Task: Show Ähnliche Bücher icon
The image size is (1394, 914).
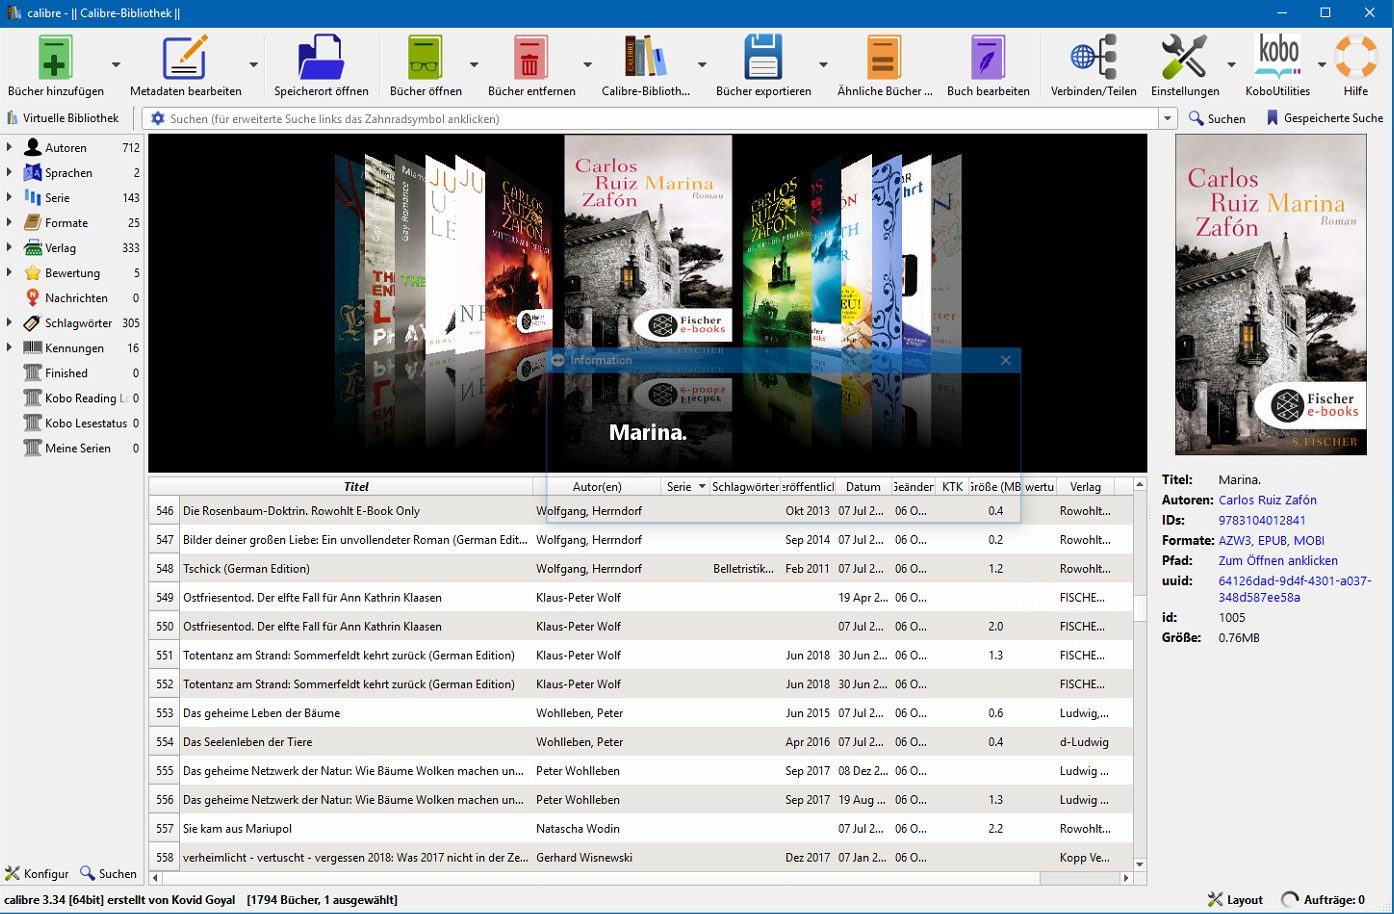Action: point(884,58)
